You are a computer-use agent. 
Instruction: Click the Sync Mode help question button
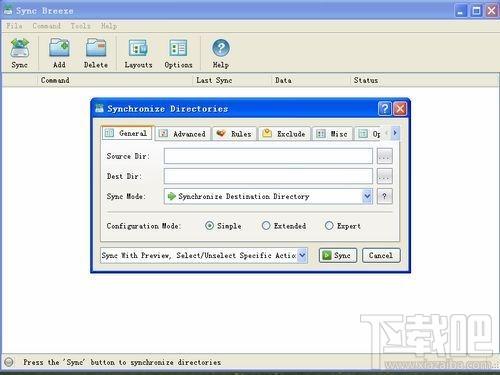click(384, 196)
